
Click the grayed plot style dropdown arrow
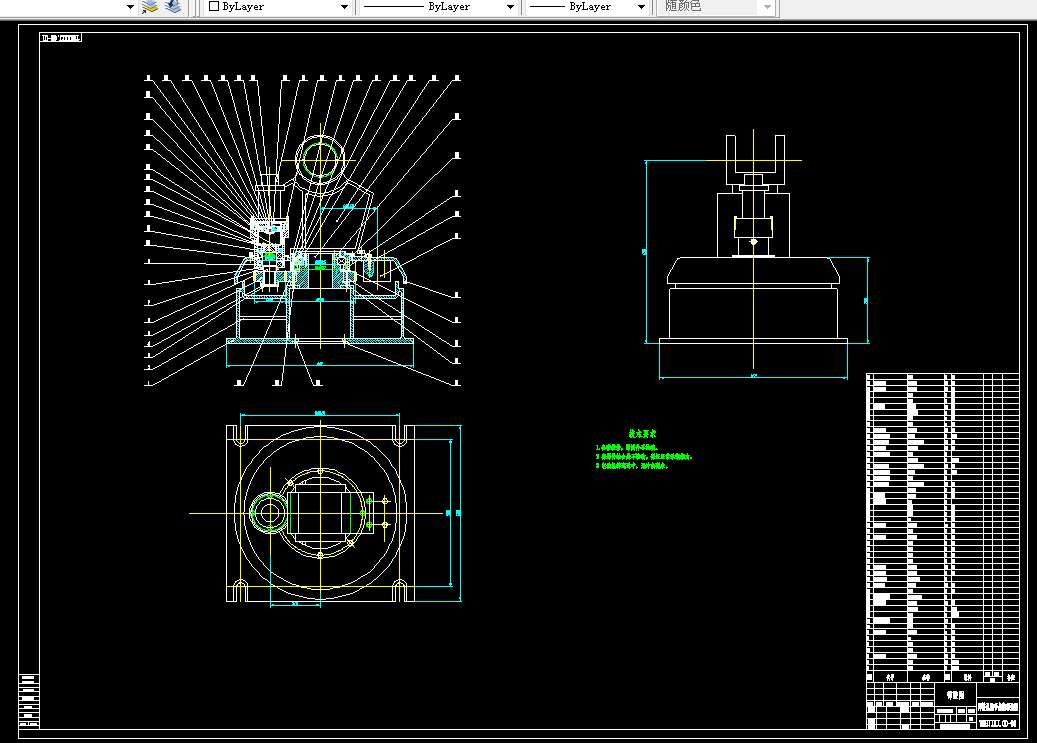(767, 7)
